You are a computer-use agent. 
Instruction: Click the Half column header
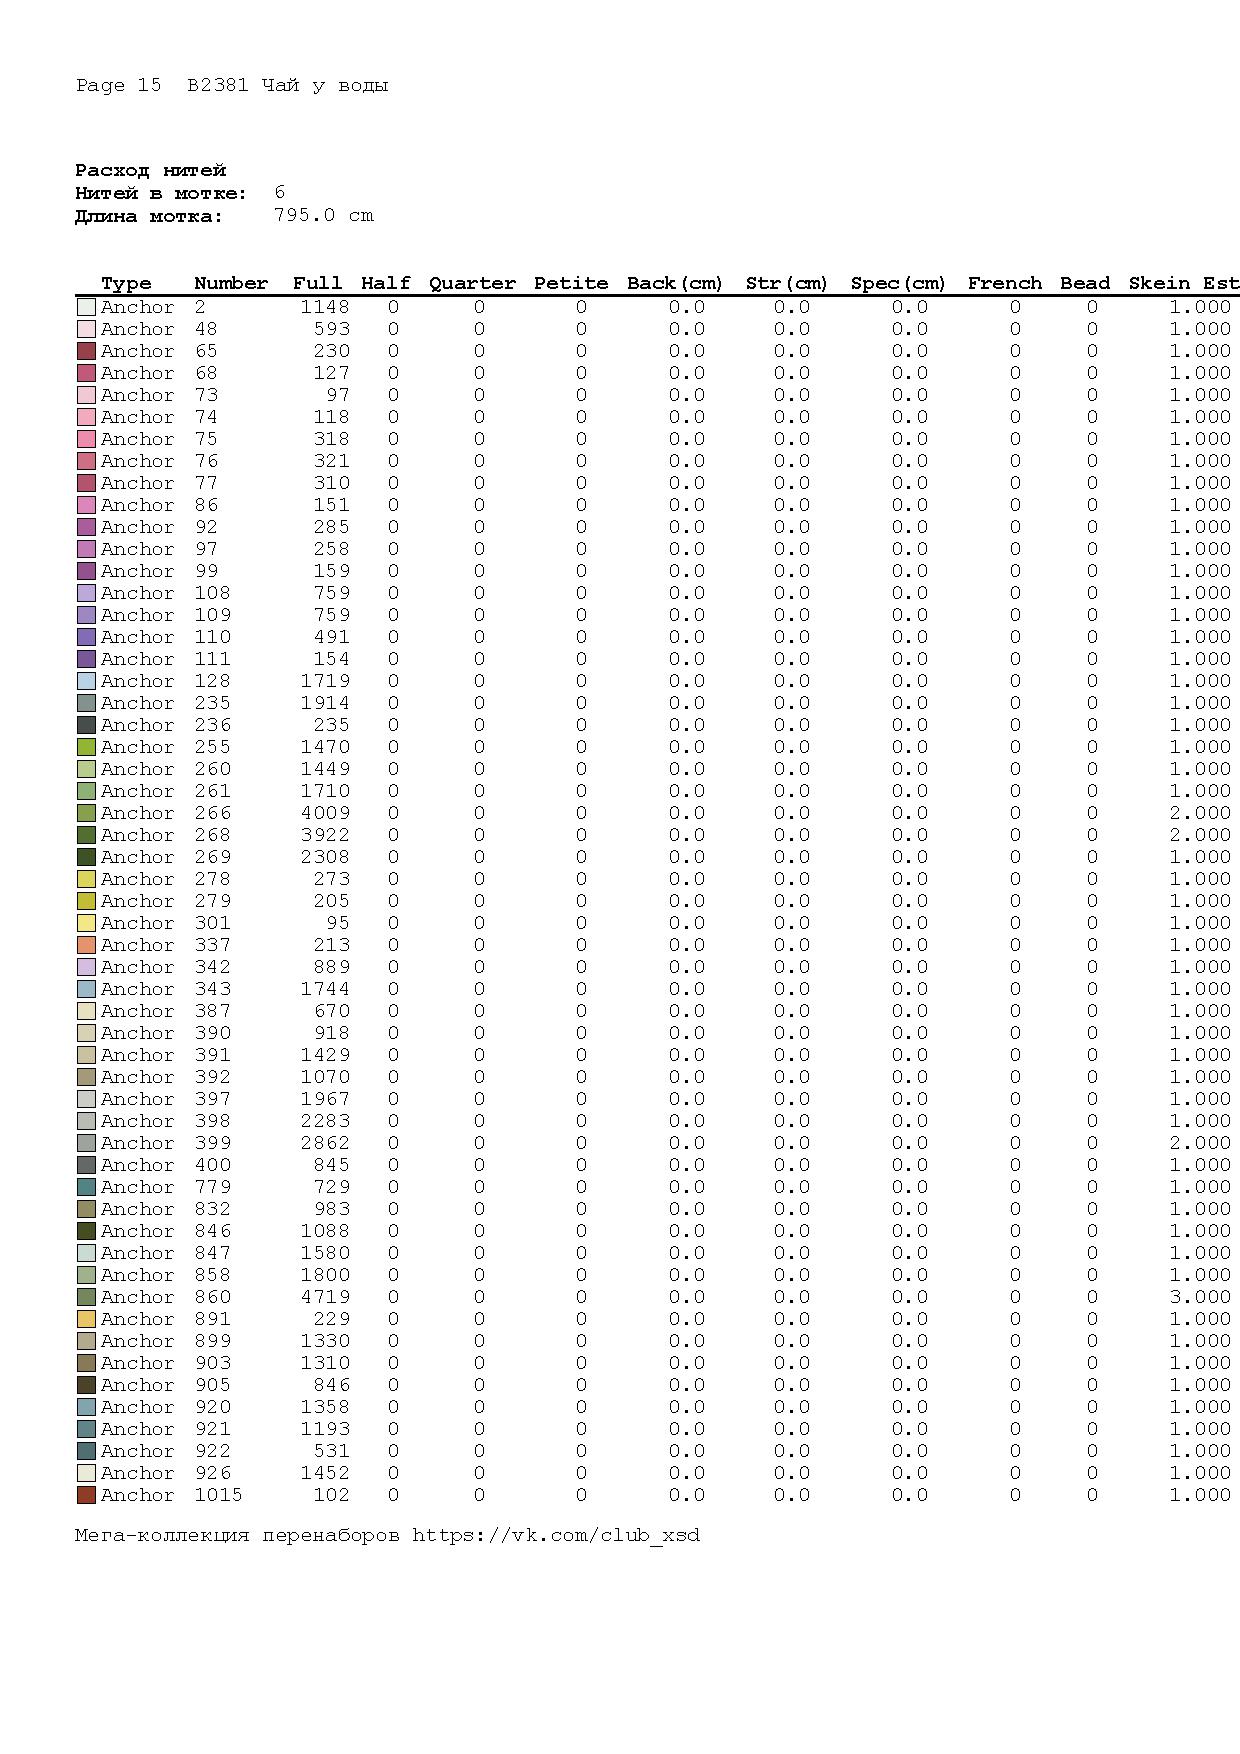coord(386,283)
